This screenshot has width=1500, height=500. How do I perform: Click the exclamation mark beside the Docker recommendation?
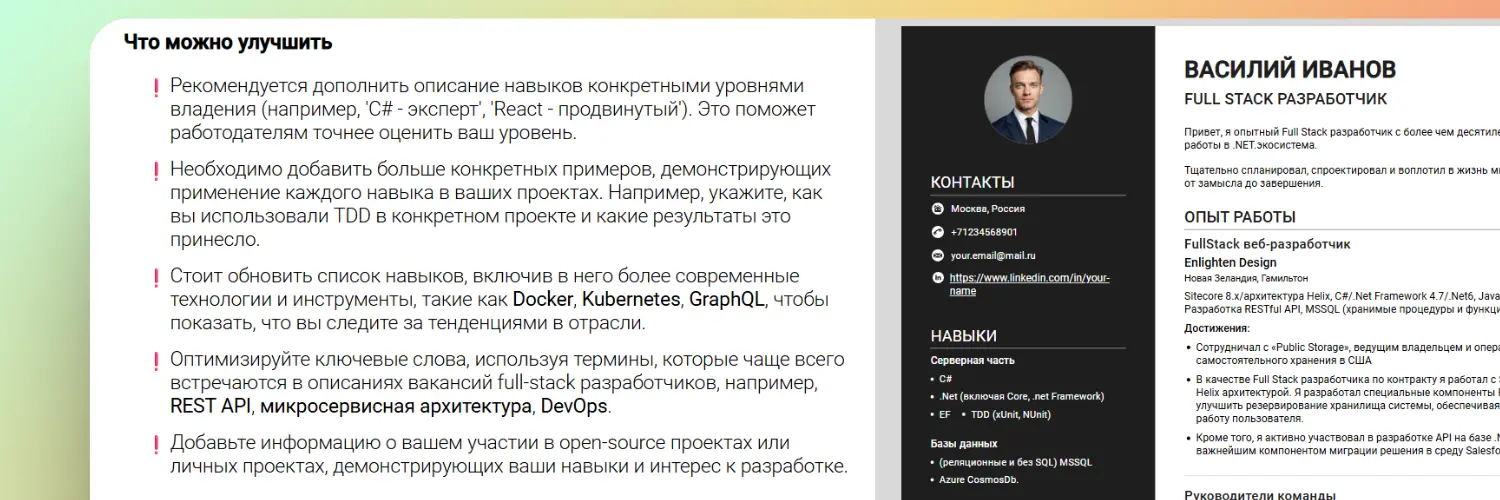(x=156, y=278)
